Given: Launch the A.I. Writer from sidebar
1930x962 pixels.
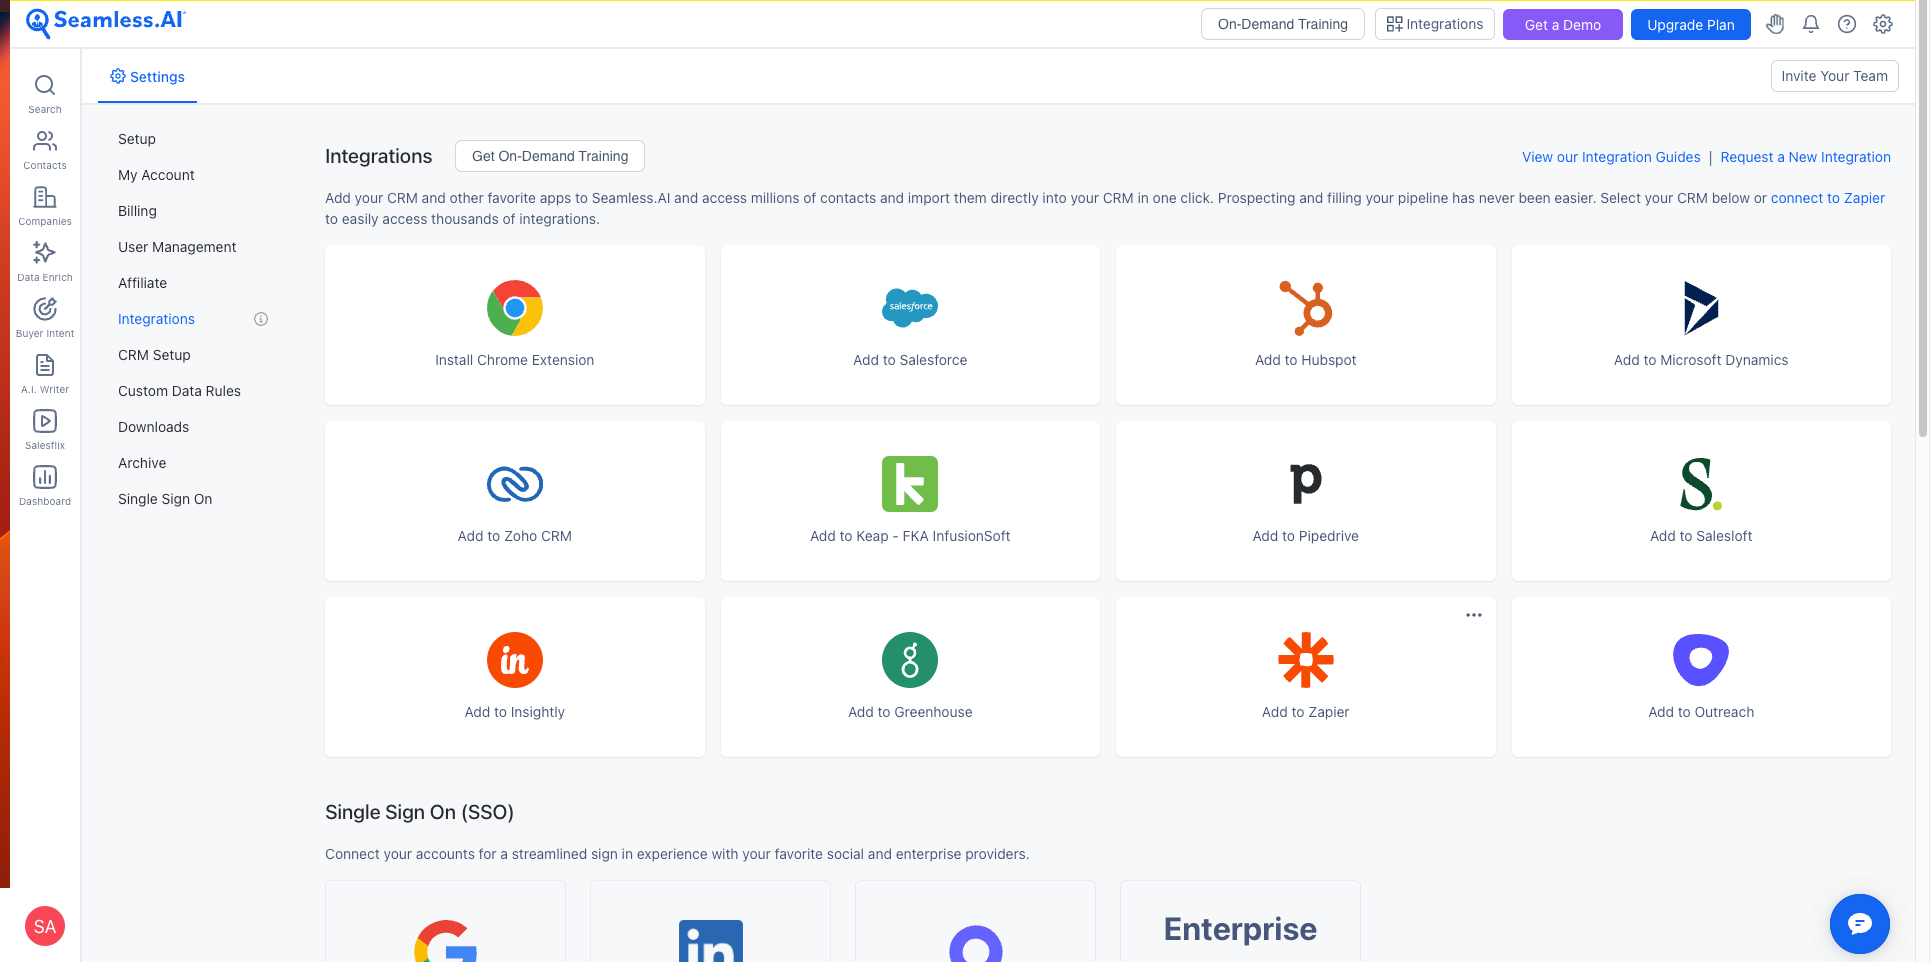Looking at the screenshot, I should [x=44, y=372].
